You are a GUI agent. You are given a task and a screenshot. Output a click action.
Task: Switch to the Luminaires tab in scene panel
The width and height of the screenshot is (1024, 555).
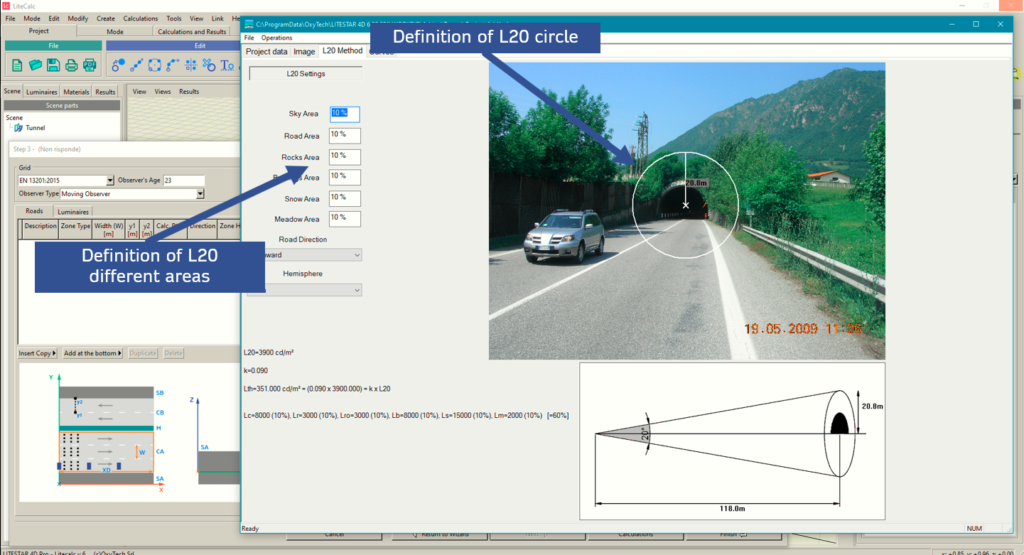[42, 92]
